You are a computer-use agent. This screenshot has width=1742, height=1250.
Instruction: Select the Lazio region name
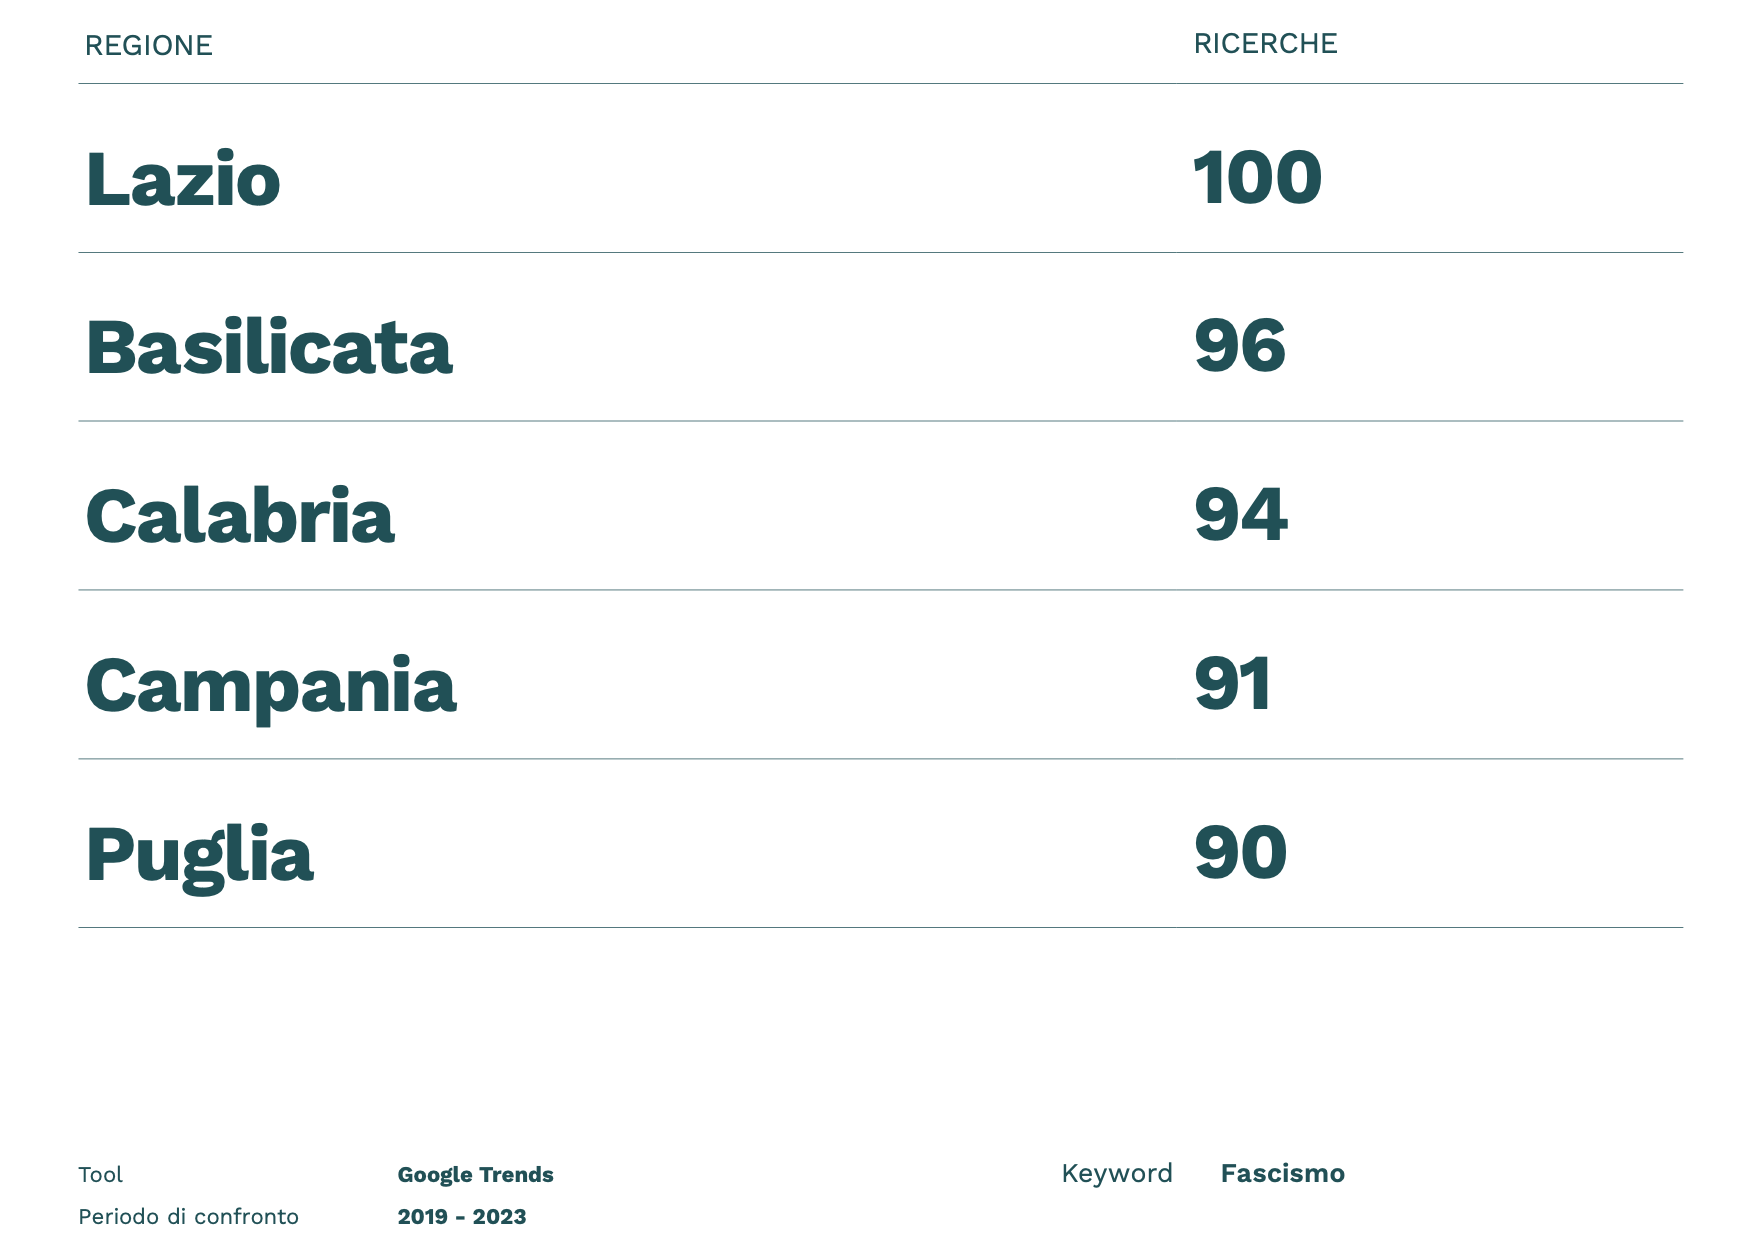click(183, 179)
